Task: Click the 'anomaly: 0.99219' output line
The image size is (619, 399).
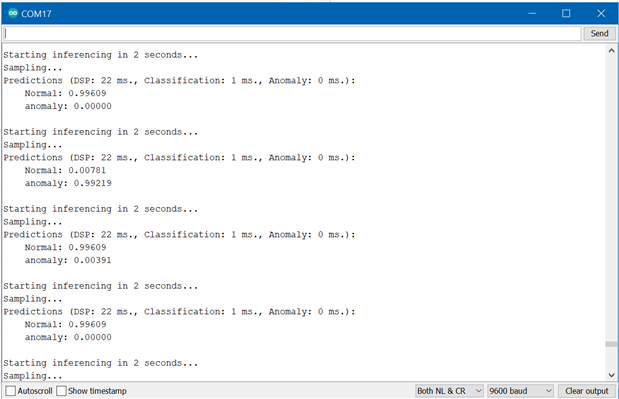Action: (x=68, y=183)
